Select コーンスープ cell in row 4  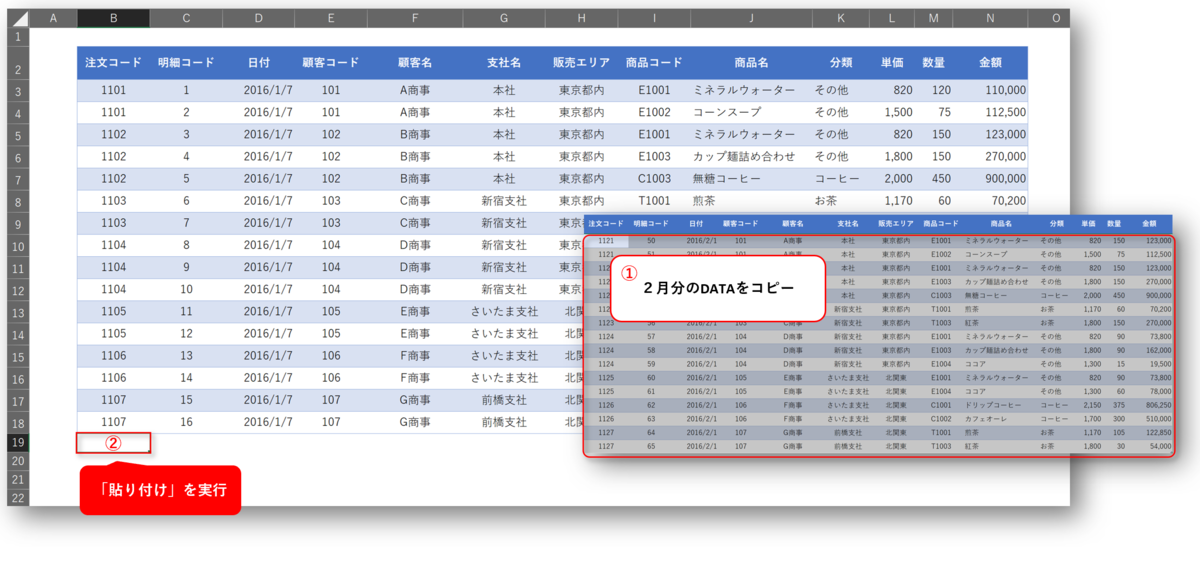pos(751,112)
